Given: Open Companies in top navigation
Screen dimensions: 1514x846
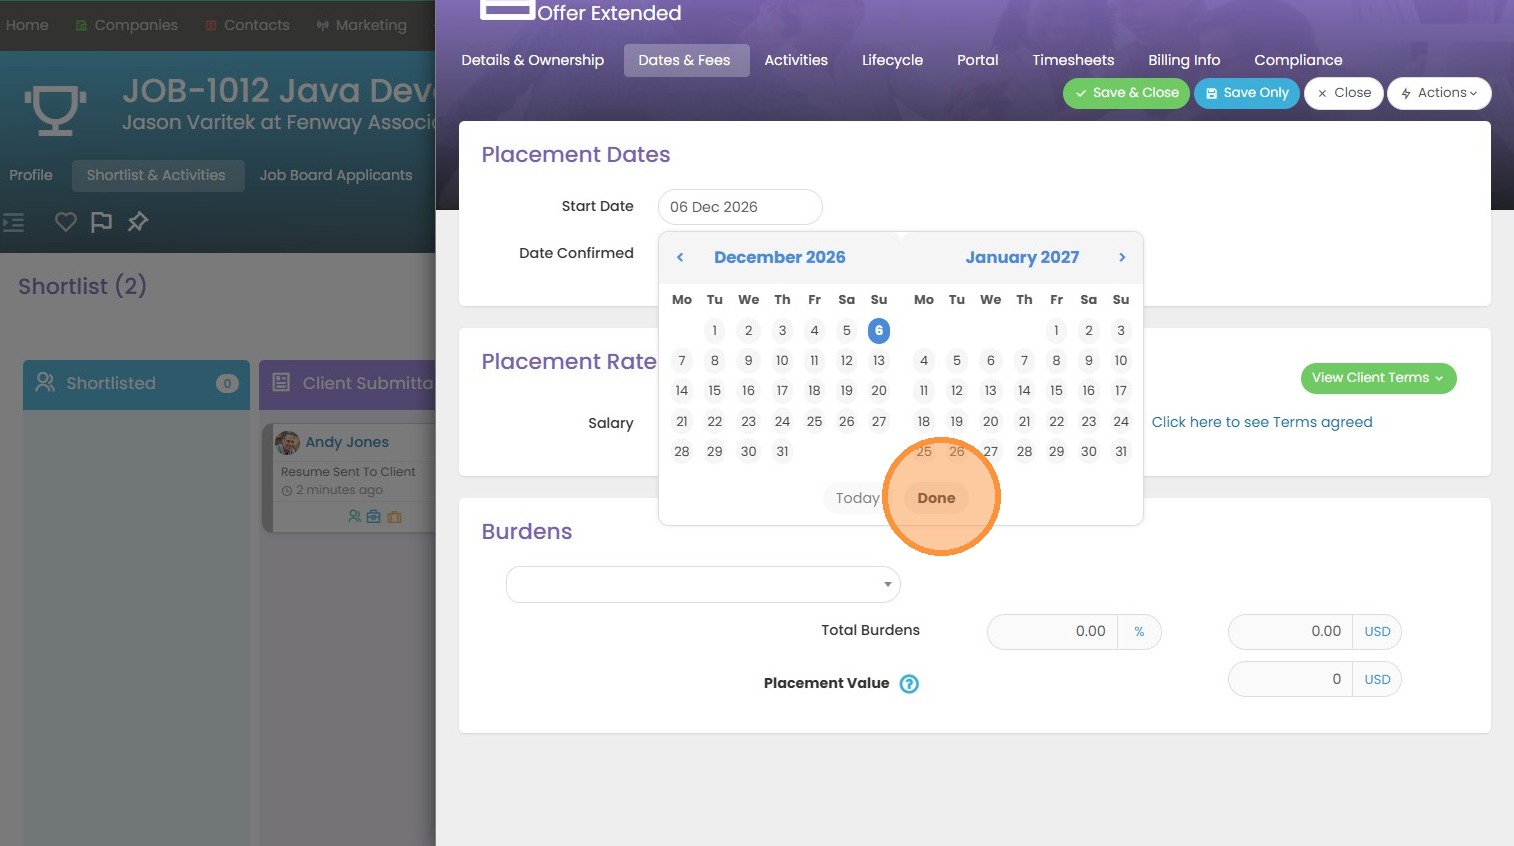Looking at the screenshot, I should (127, 25).
